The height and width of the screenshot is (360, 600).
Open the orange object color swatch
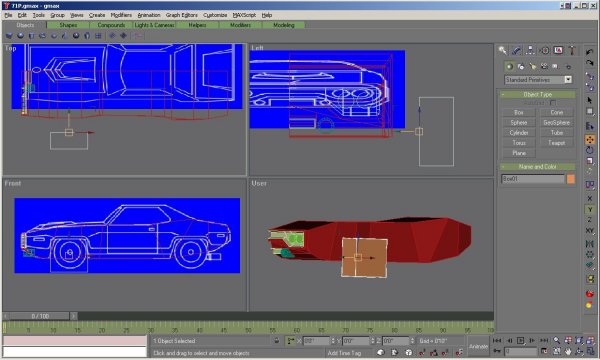tap(571, 179)
